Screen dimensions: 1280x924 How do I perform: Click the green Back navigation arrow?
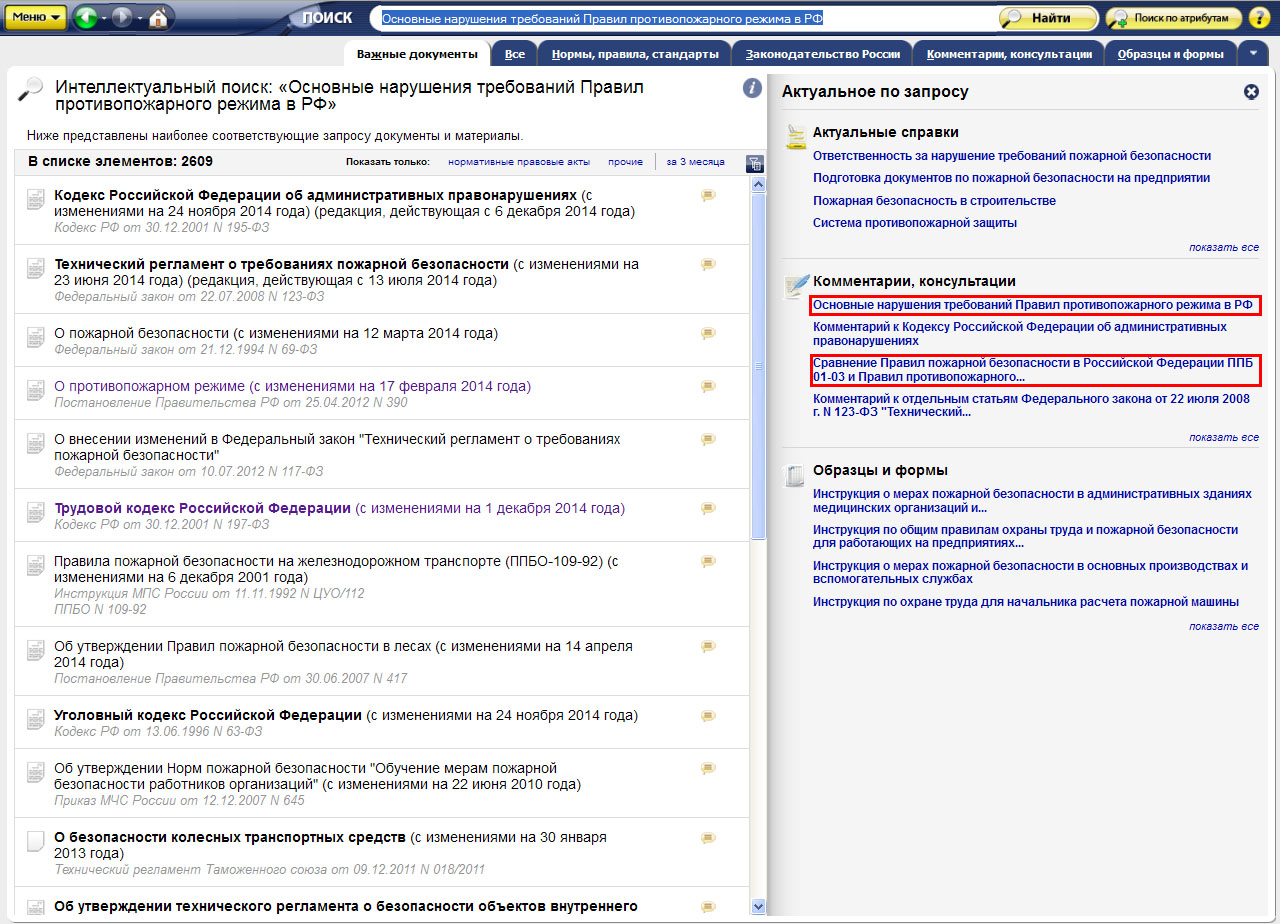pyautogui.click(x=85, y=18)
